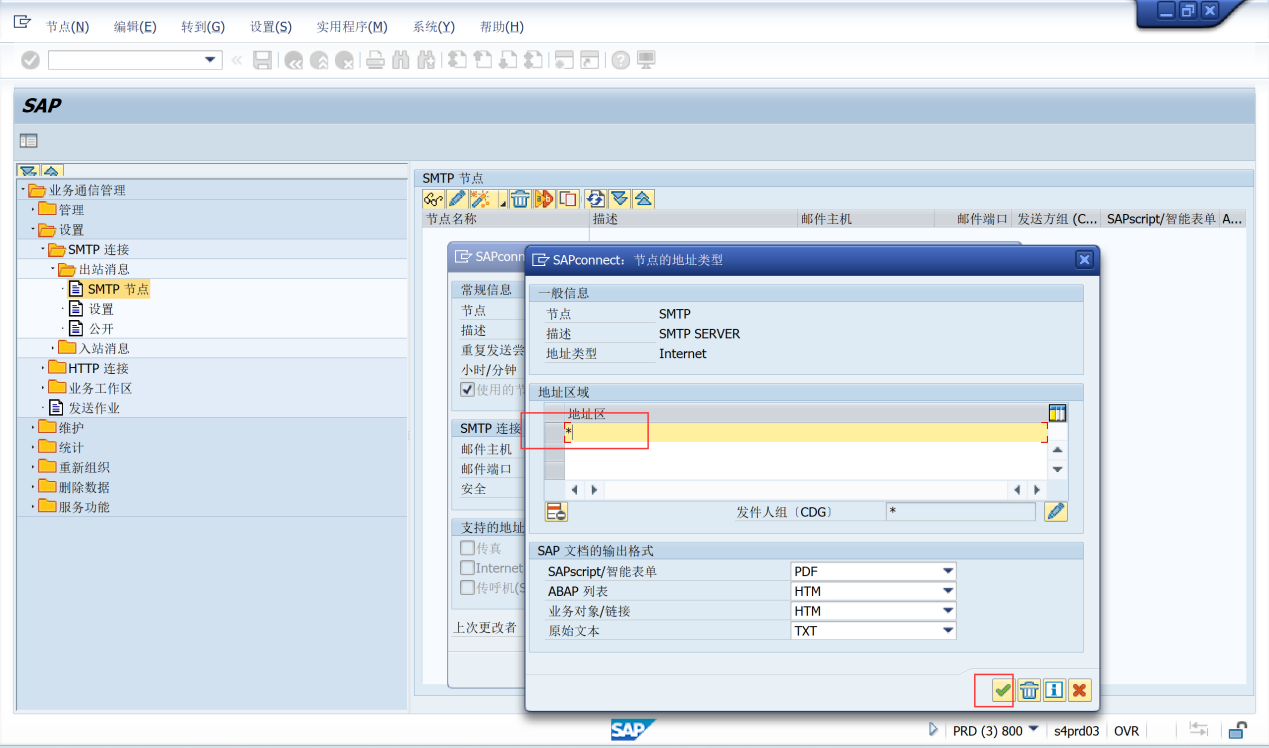This screenshot has height=748, width=1269.
Task: Click the Create New Session icon
Action: 564,60
